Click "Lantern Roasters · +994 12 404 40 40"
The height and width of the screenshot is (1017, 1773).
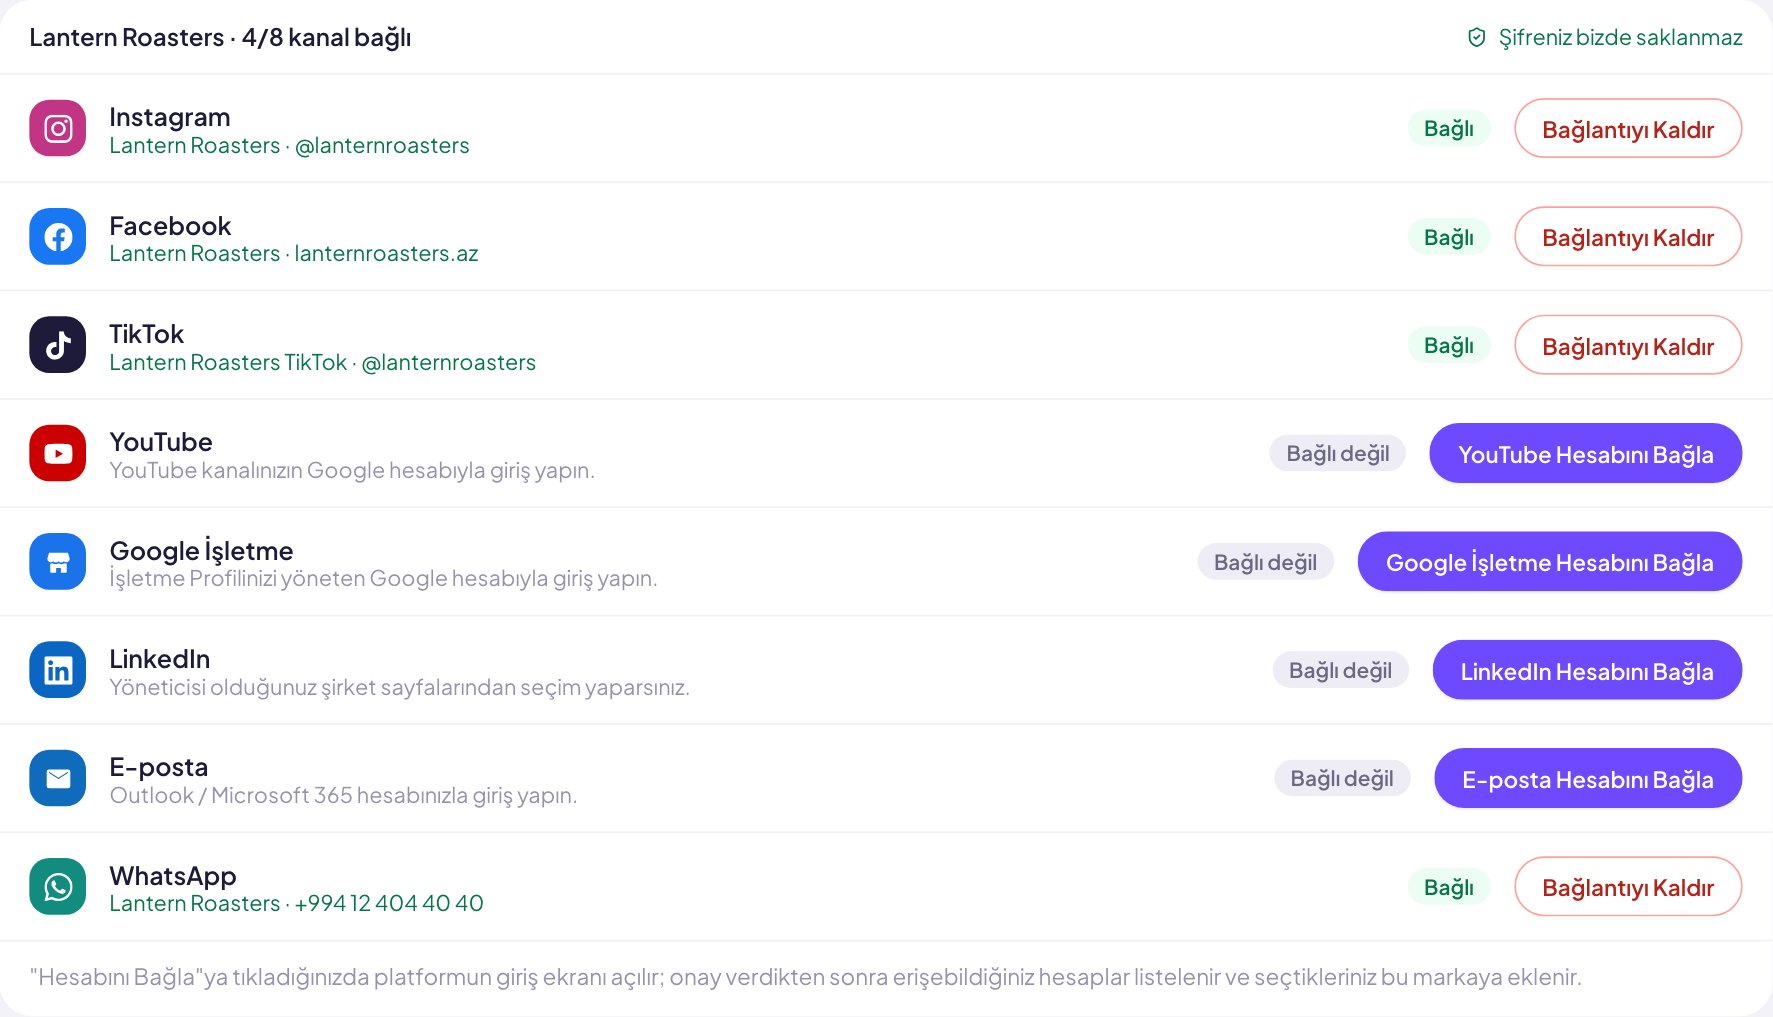pyautogui.click(x=297, y=904)
